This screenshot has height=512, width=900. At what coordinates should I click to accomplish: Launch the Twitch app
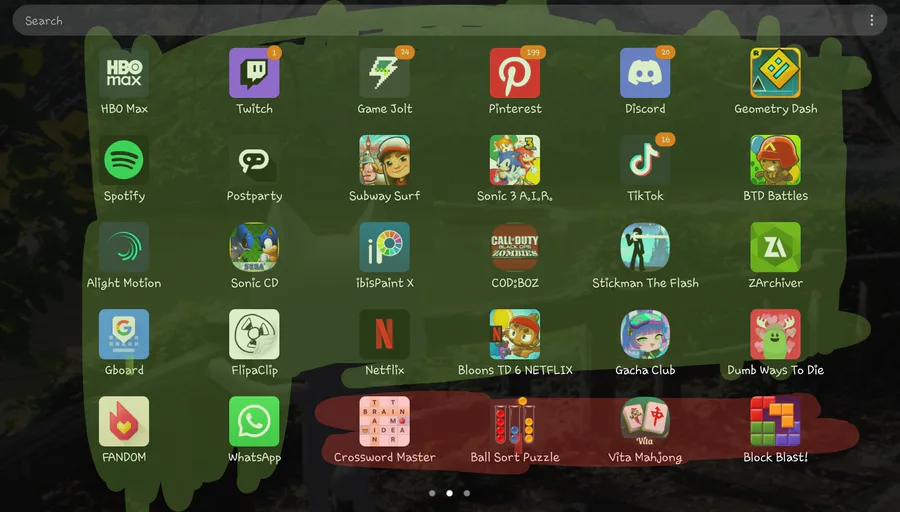[254, 73]
